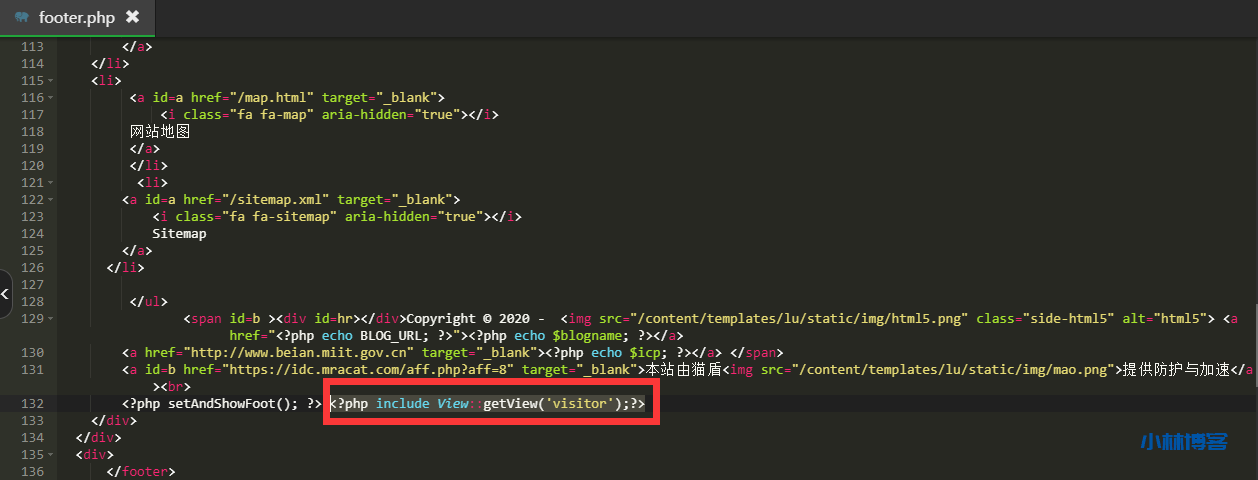Collapse the div block at line 135
Image resolution: width=1258 pixels, height=480 pixels.
(x=51, y=455)
